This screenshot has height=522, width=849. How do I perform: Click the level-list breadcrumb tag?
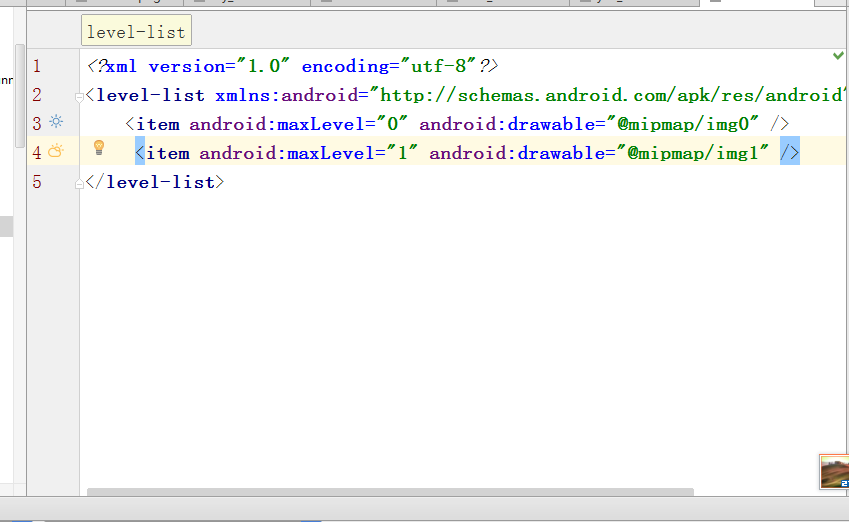click(x=136, y=31)
